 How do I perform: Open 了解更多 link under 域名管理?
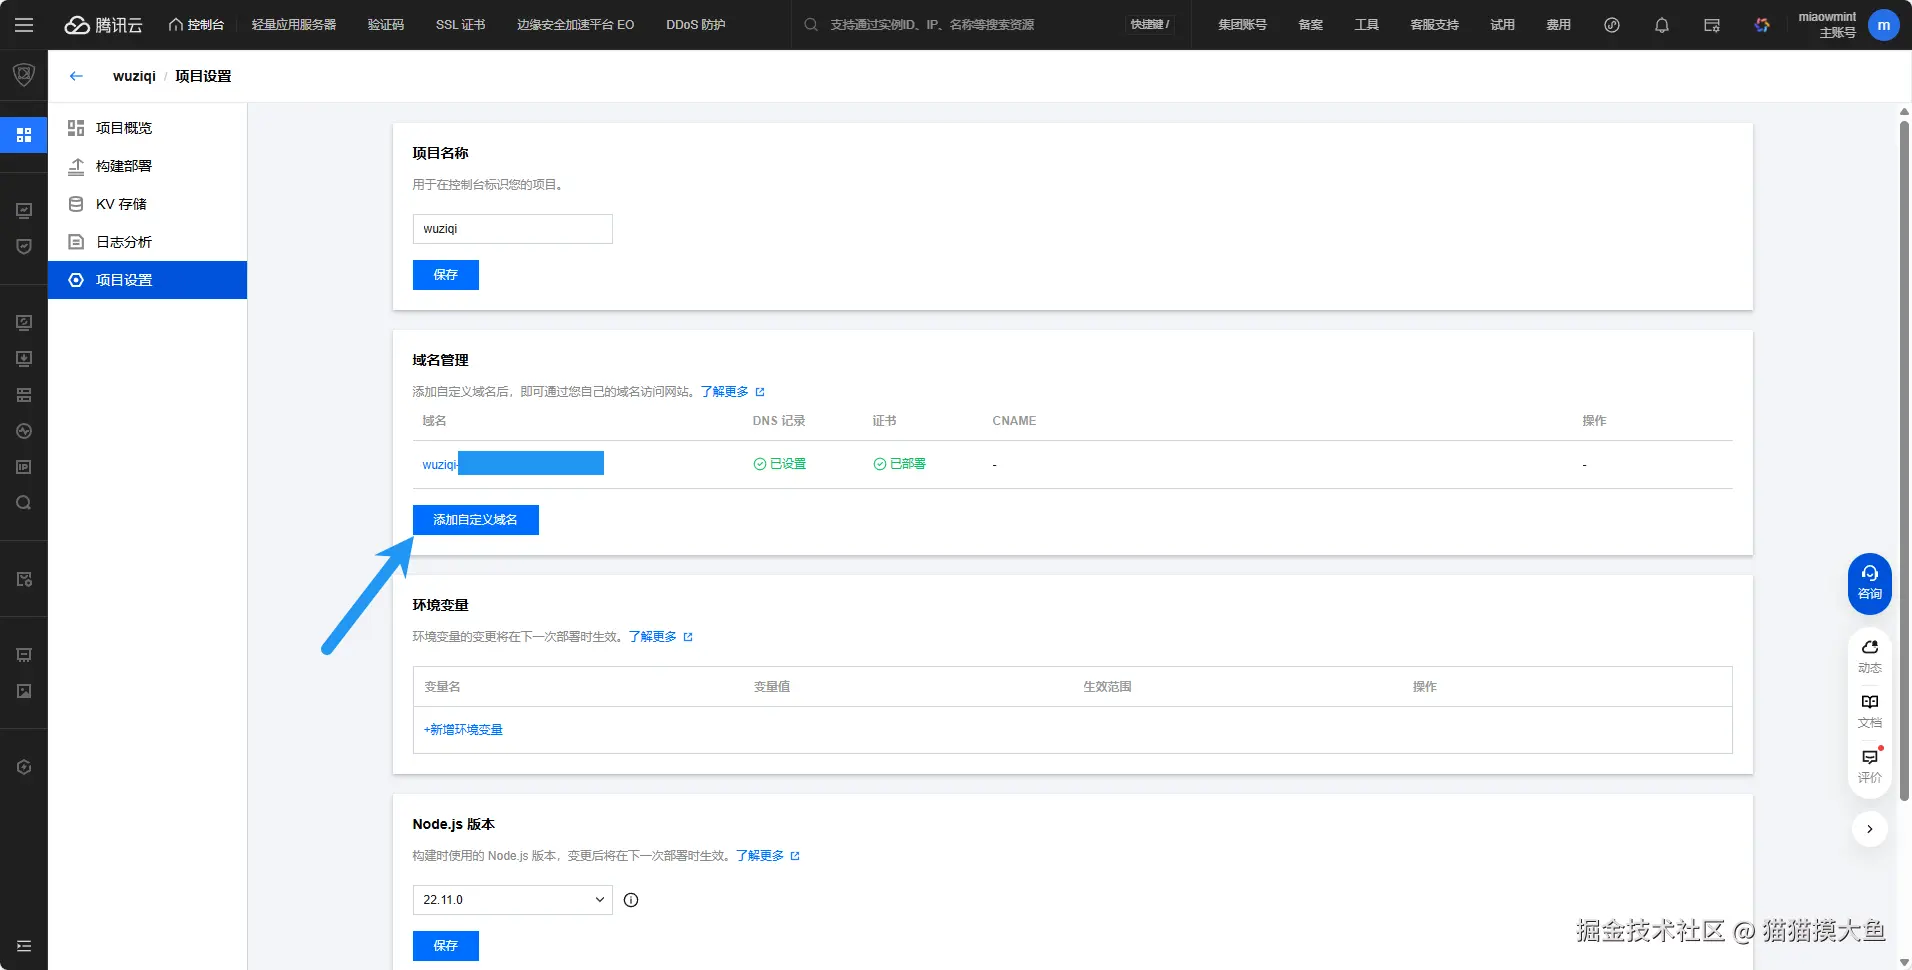click(x=732, y=392)
